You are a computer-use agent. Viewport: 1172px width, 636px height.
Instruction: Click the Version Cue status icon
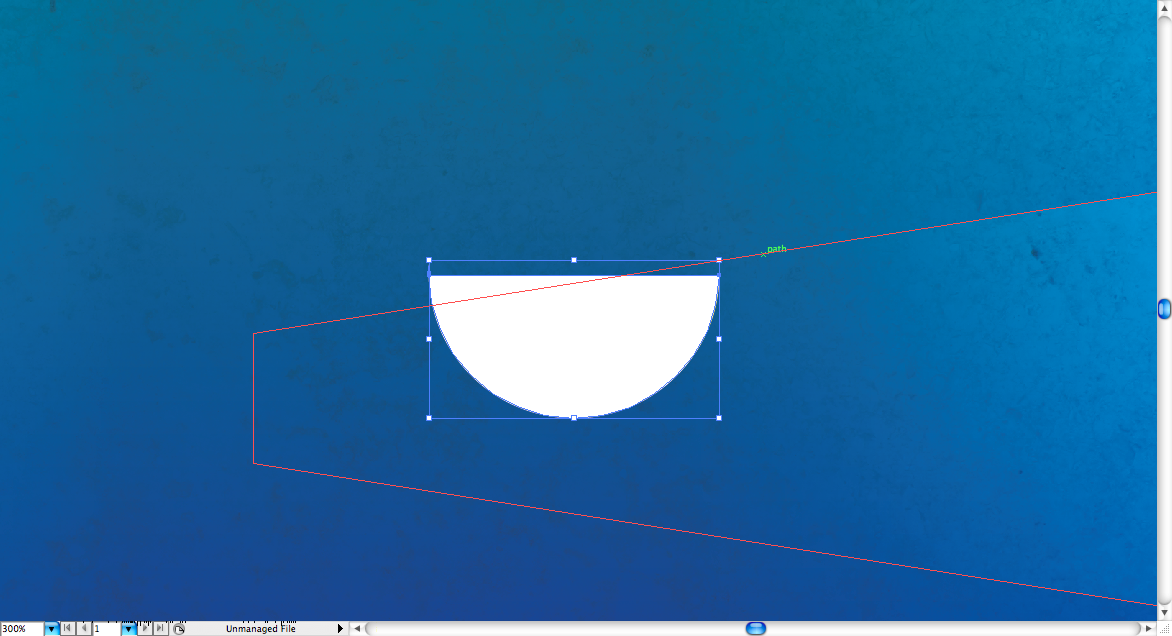click(x=179, y=629)
